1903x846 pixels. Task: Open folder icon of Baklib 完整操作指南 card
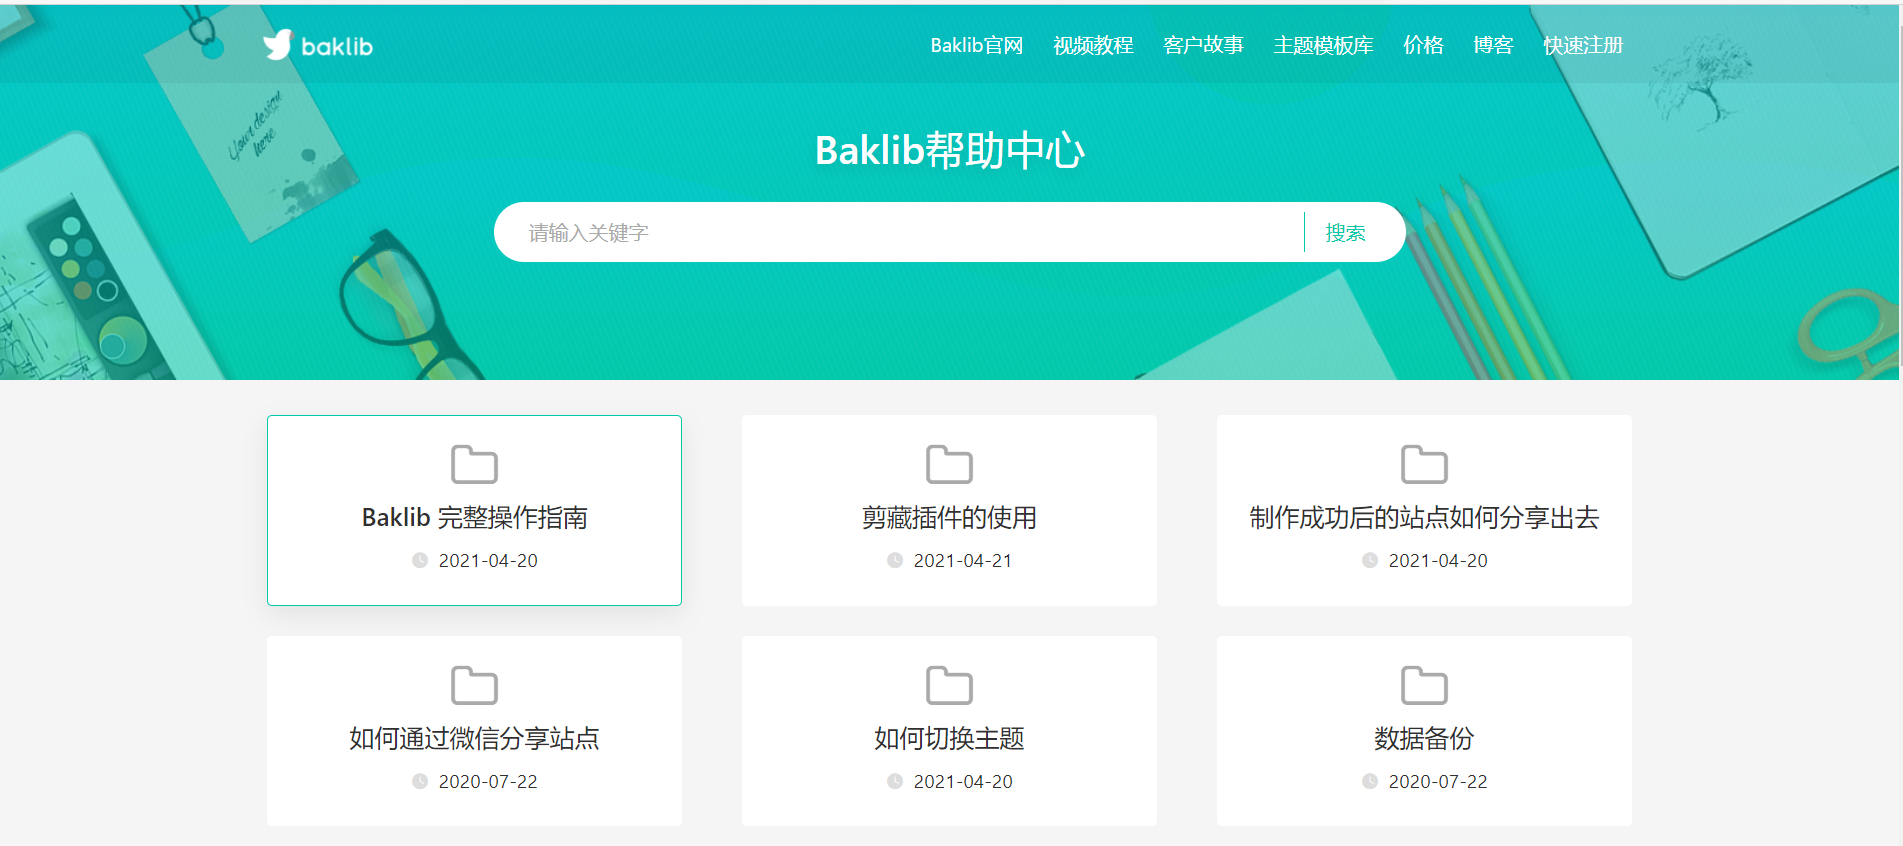tap(474, 464)
